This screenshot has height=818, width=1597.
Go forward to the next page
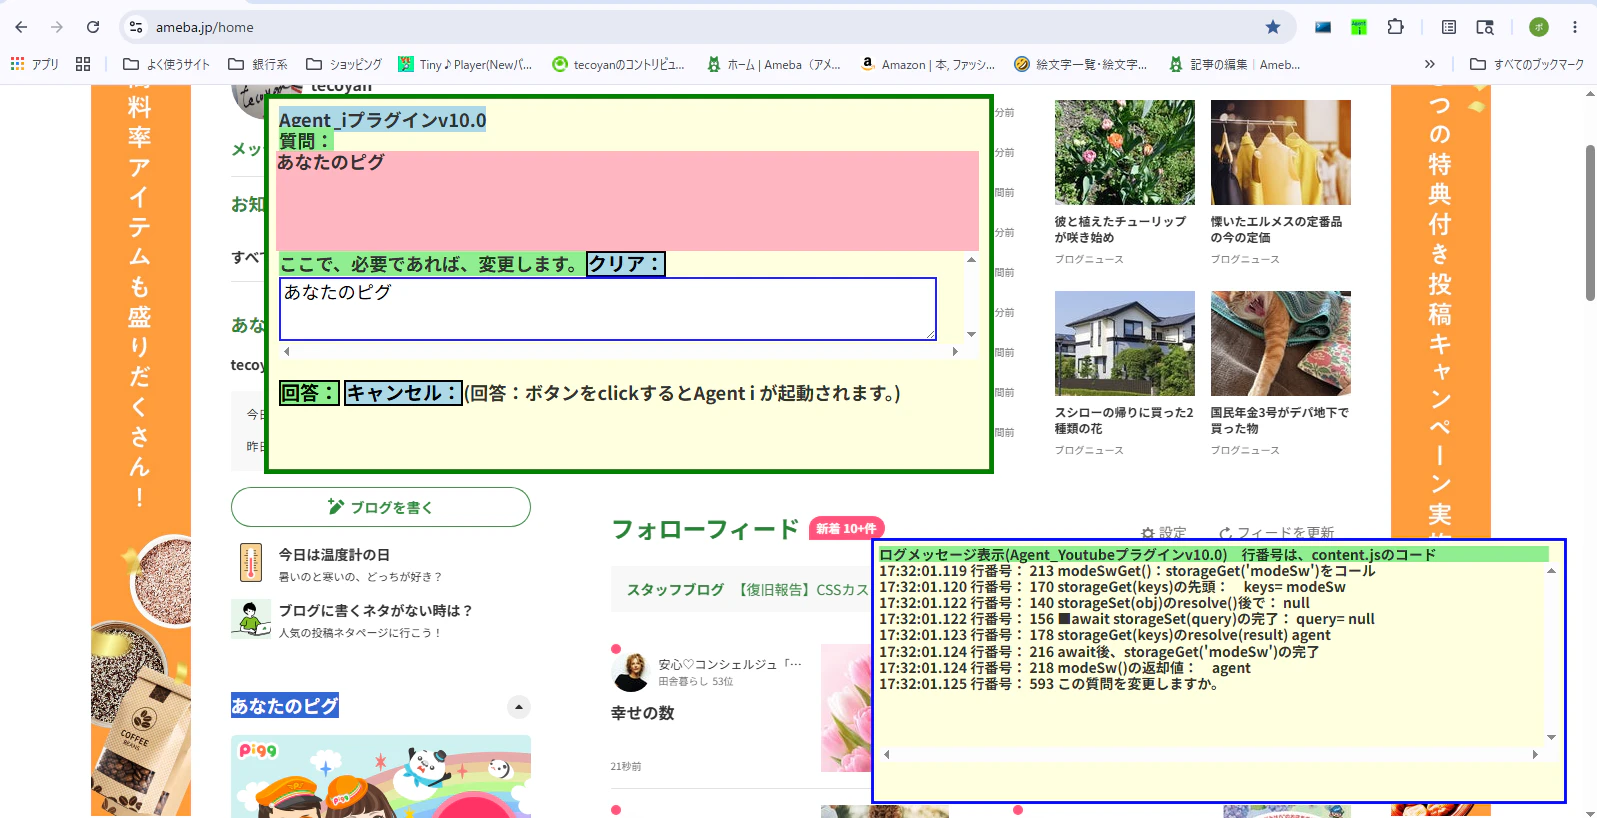click(57, 27)
